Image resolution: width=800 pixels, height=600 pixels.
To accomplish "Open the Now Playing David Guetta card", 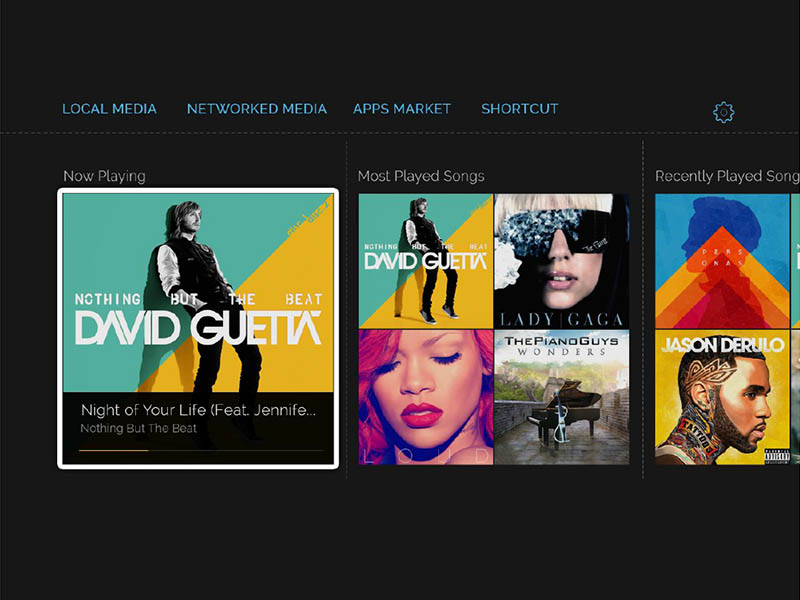I will tap(198, 328).
